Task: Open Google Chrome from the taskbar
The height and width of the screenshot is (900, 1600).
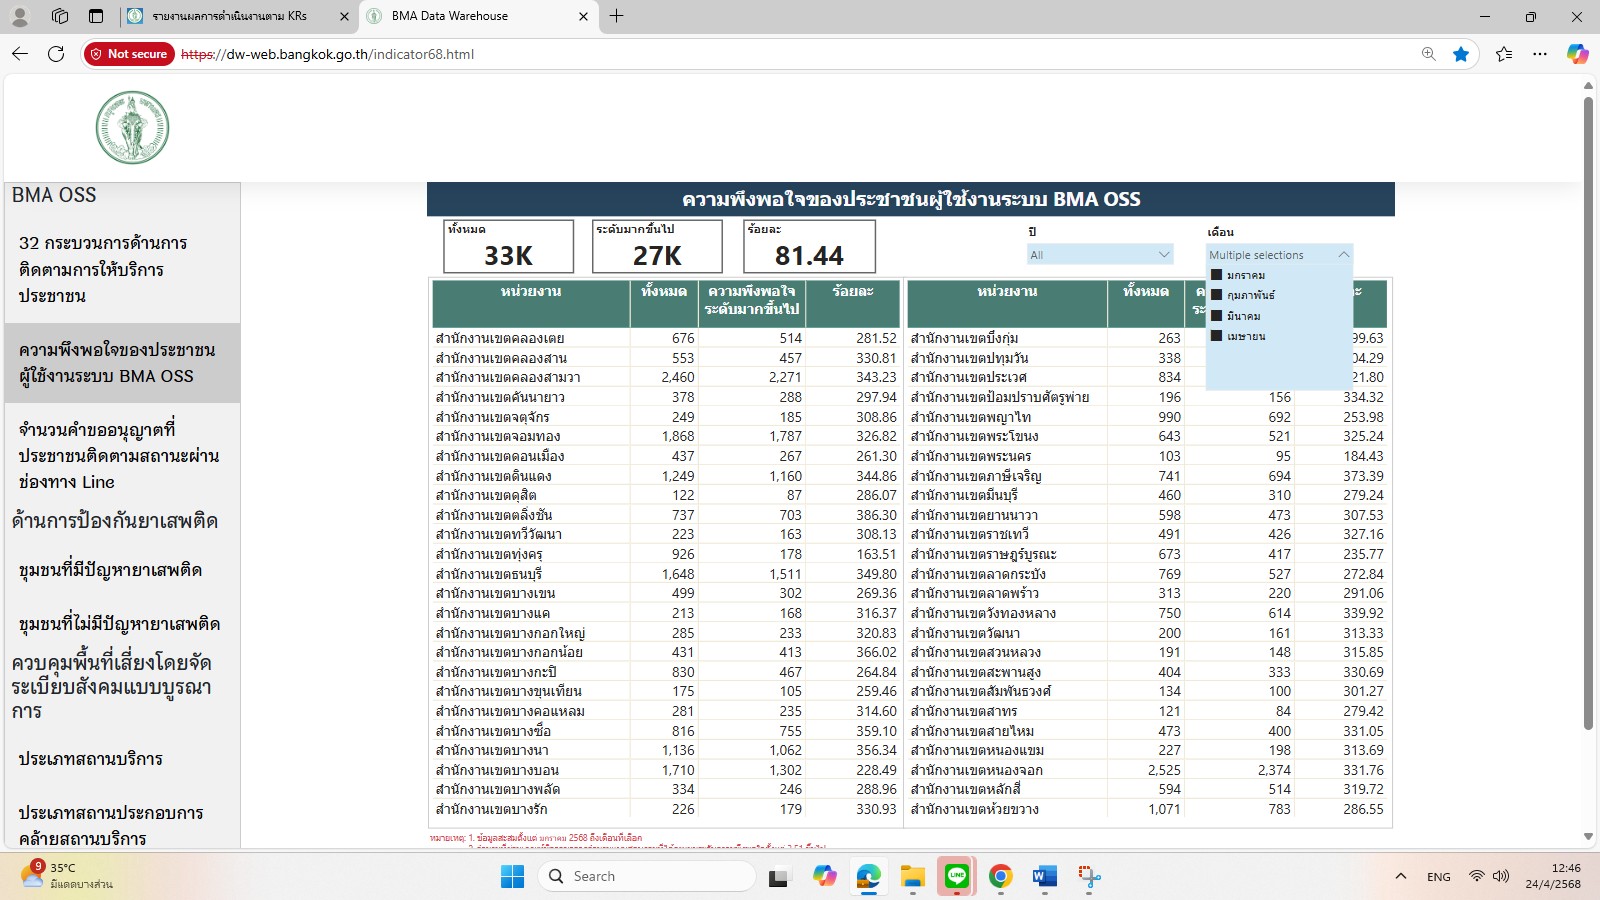Action: (x=1000, y=876)
